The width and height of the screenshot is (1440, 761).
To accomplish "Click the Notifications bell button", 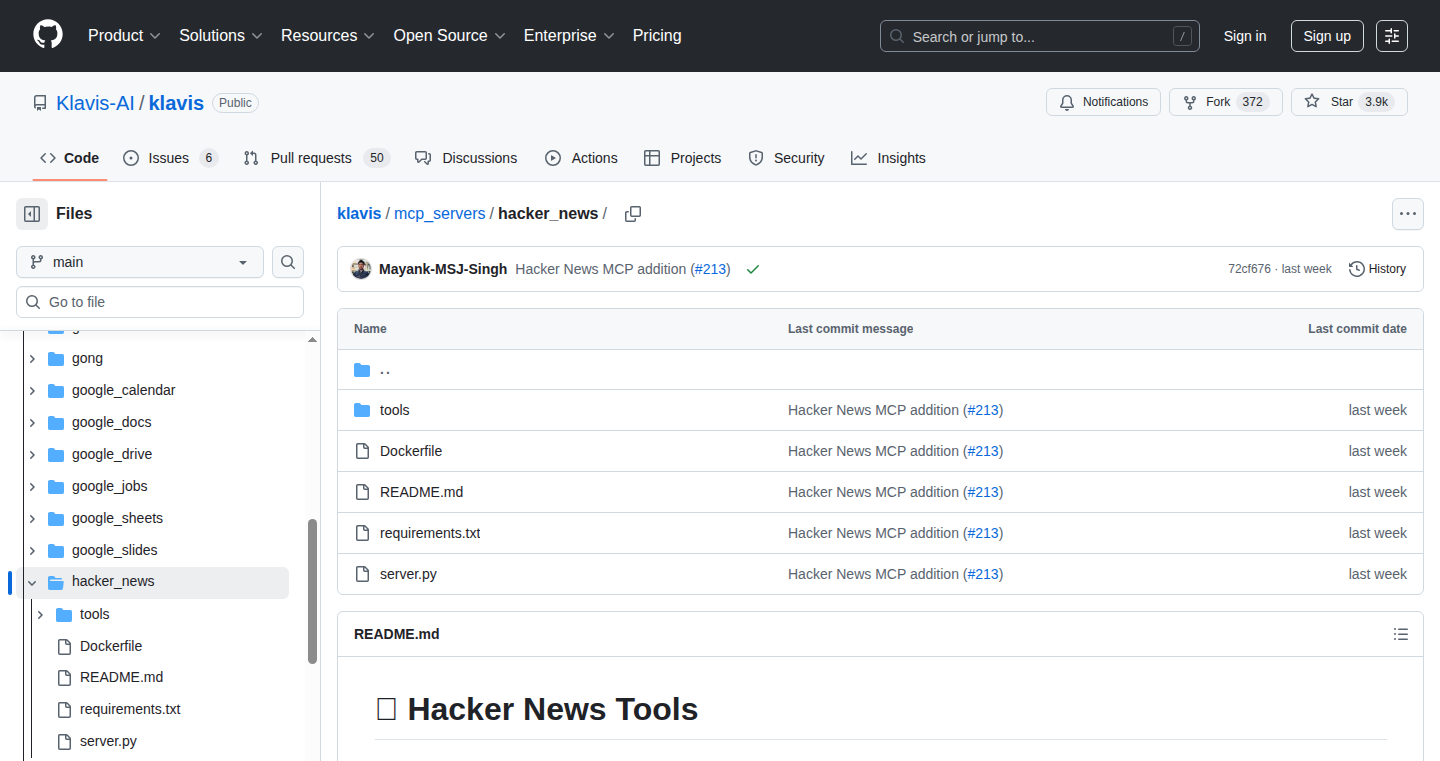I will point(1103,102).
